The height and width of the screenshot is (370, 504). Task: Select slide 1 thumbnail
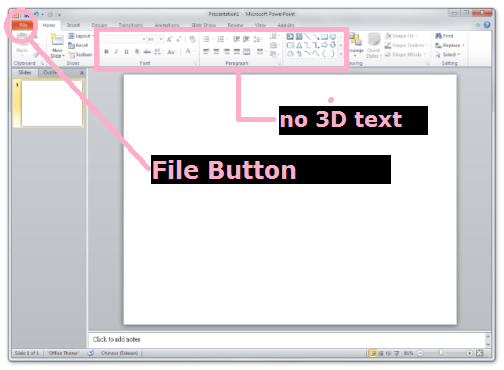52,104
